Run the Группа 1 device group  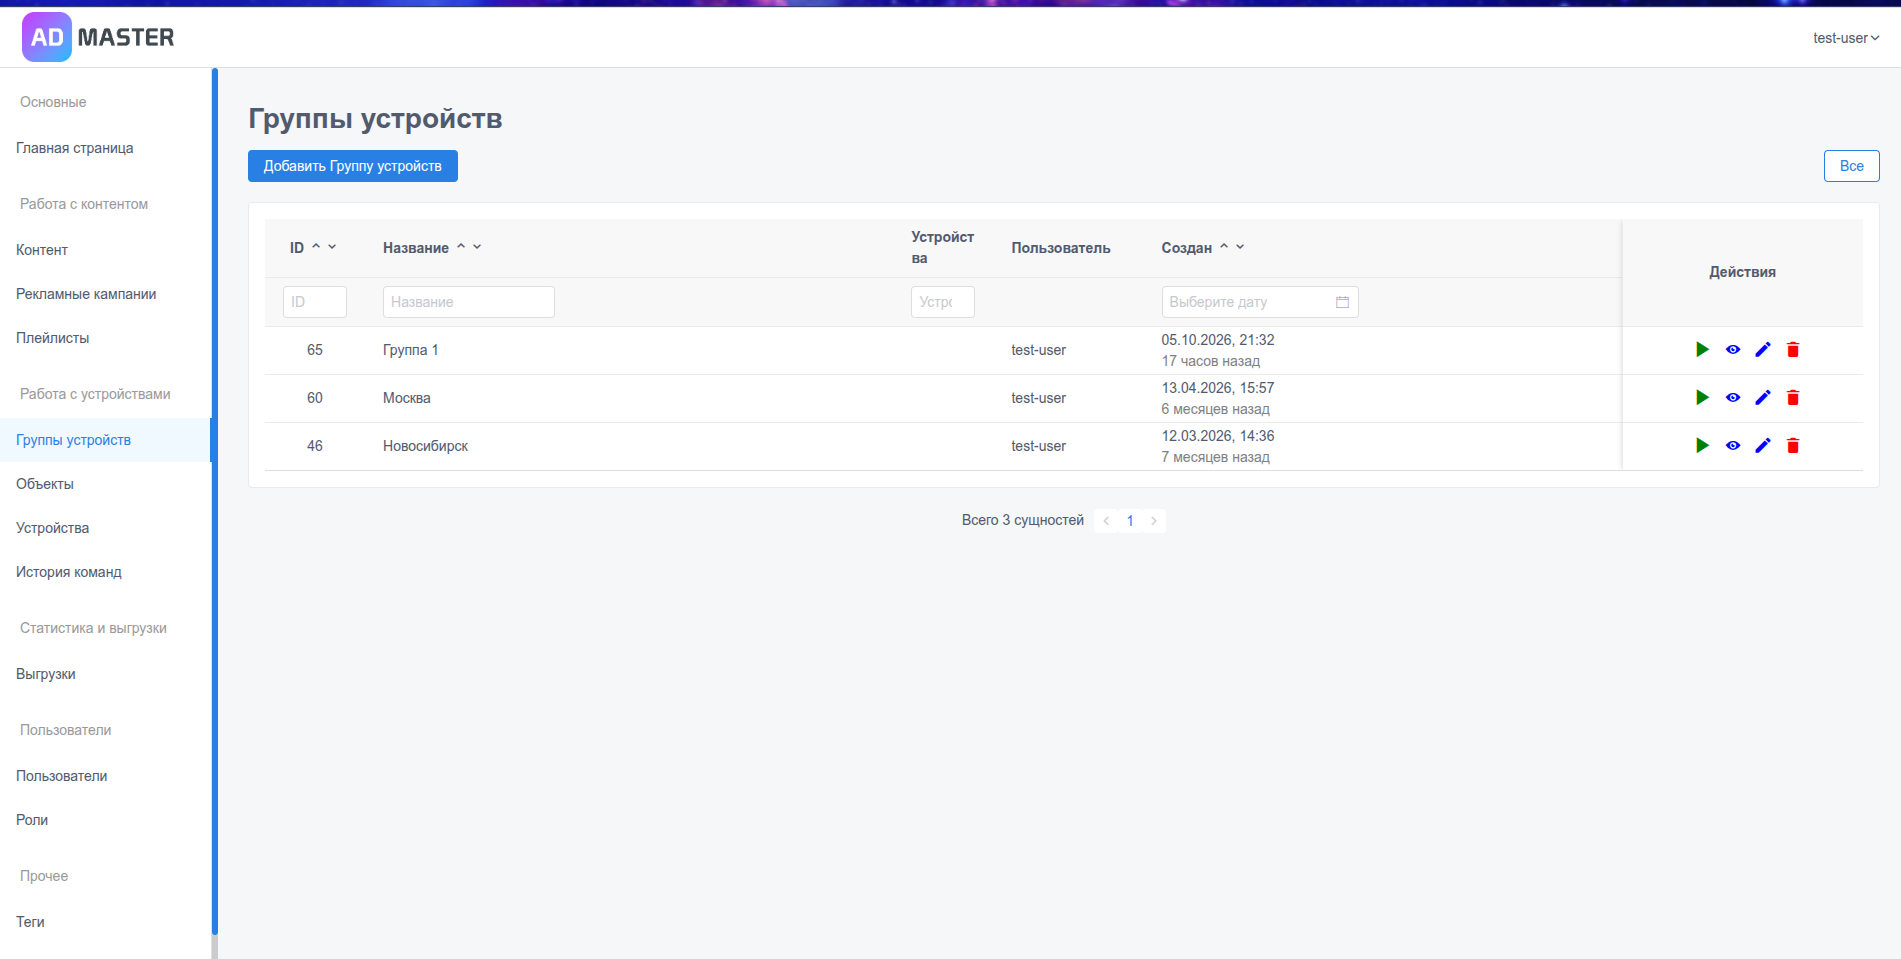(1702, 349)
